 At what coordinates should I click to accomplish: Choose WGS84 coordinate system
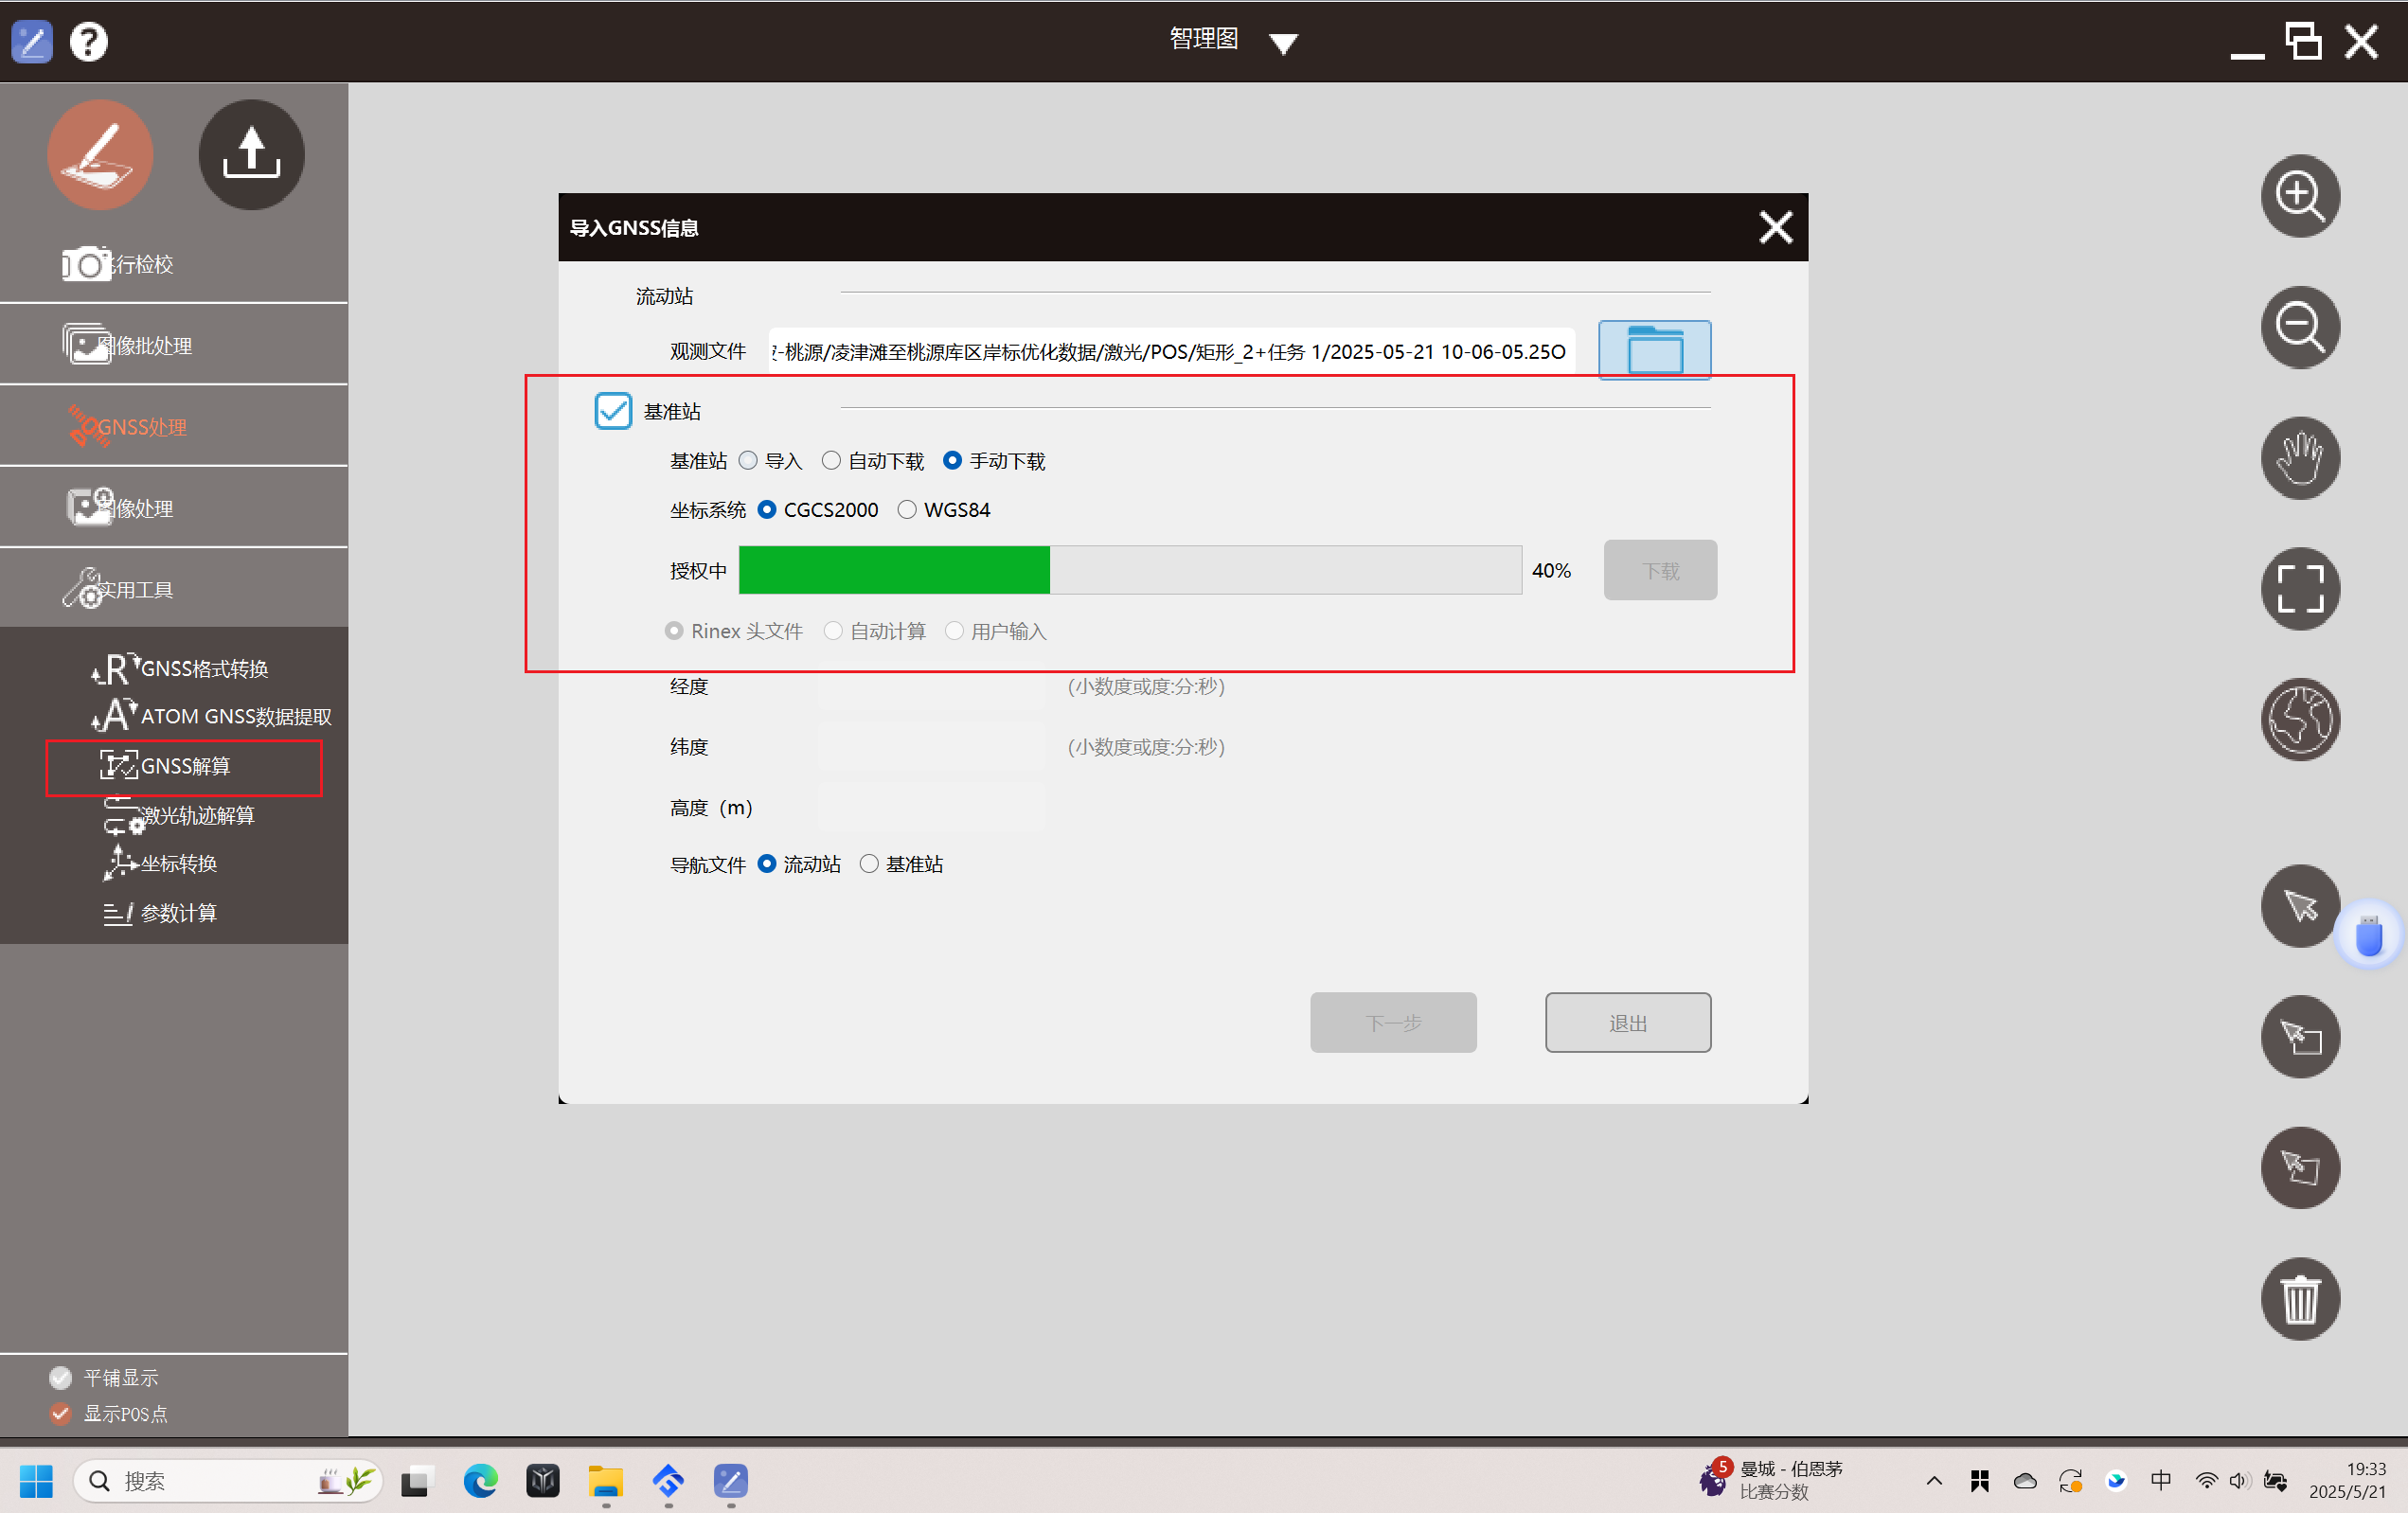(x=906, y=510)
